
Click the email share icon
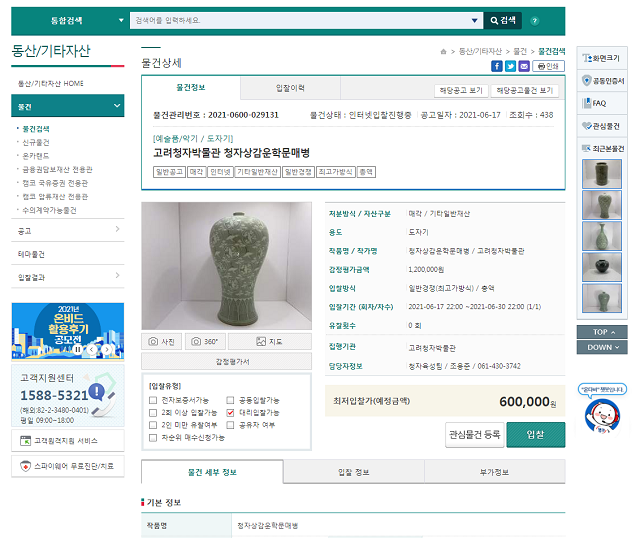click(523, 66)
